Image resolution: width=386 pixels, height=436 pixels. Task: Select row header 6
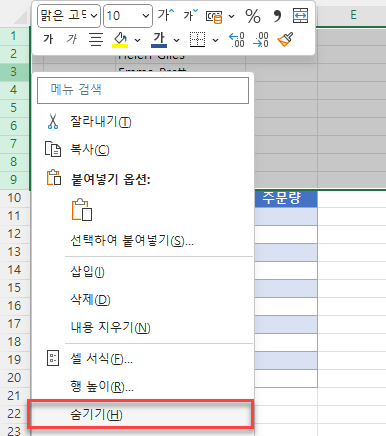pos(14,126)
